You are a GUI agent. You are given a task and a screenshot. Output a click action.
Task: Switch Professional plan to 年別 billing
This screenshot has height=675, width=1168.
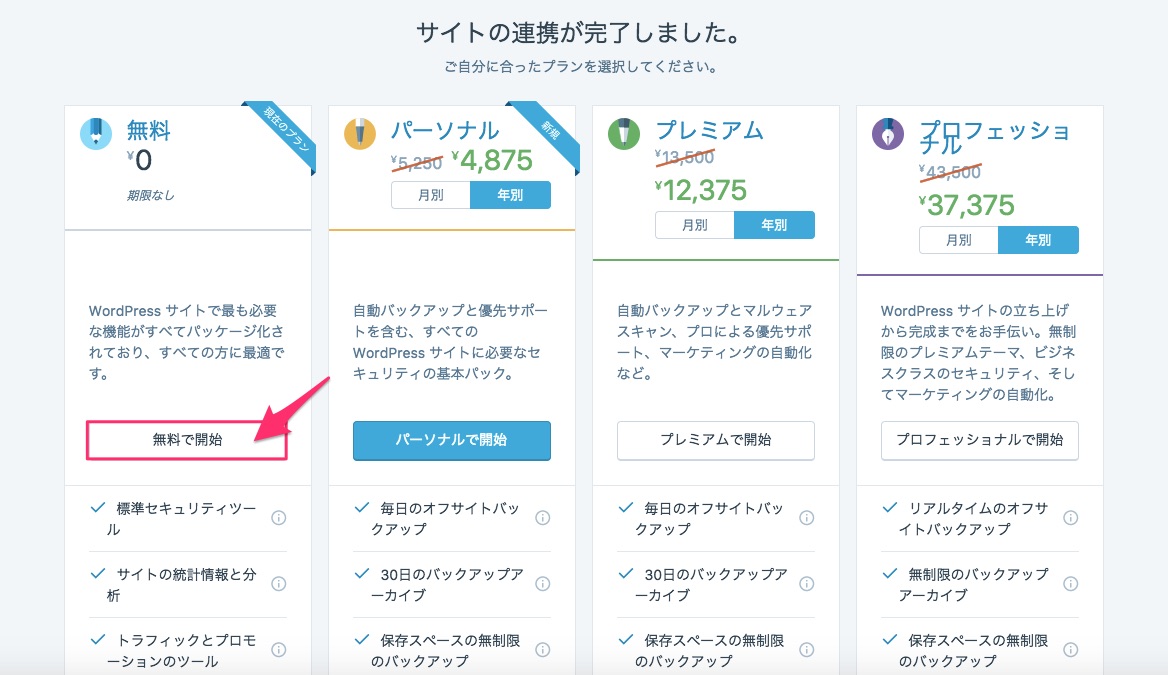pyautogui.click(x=1038, y=240)
